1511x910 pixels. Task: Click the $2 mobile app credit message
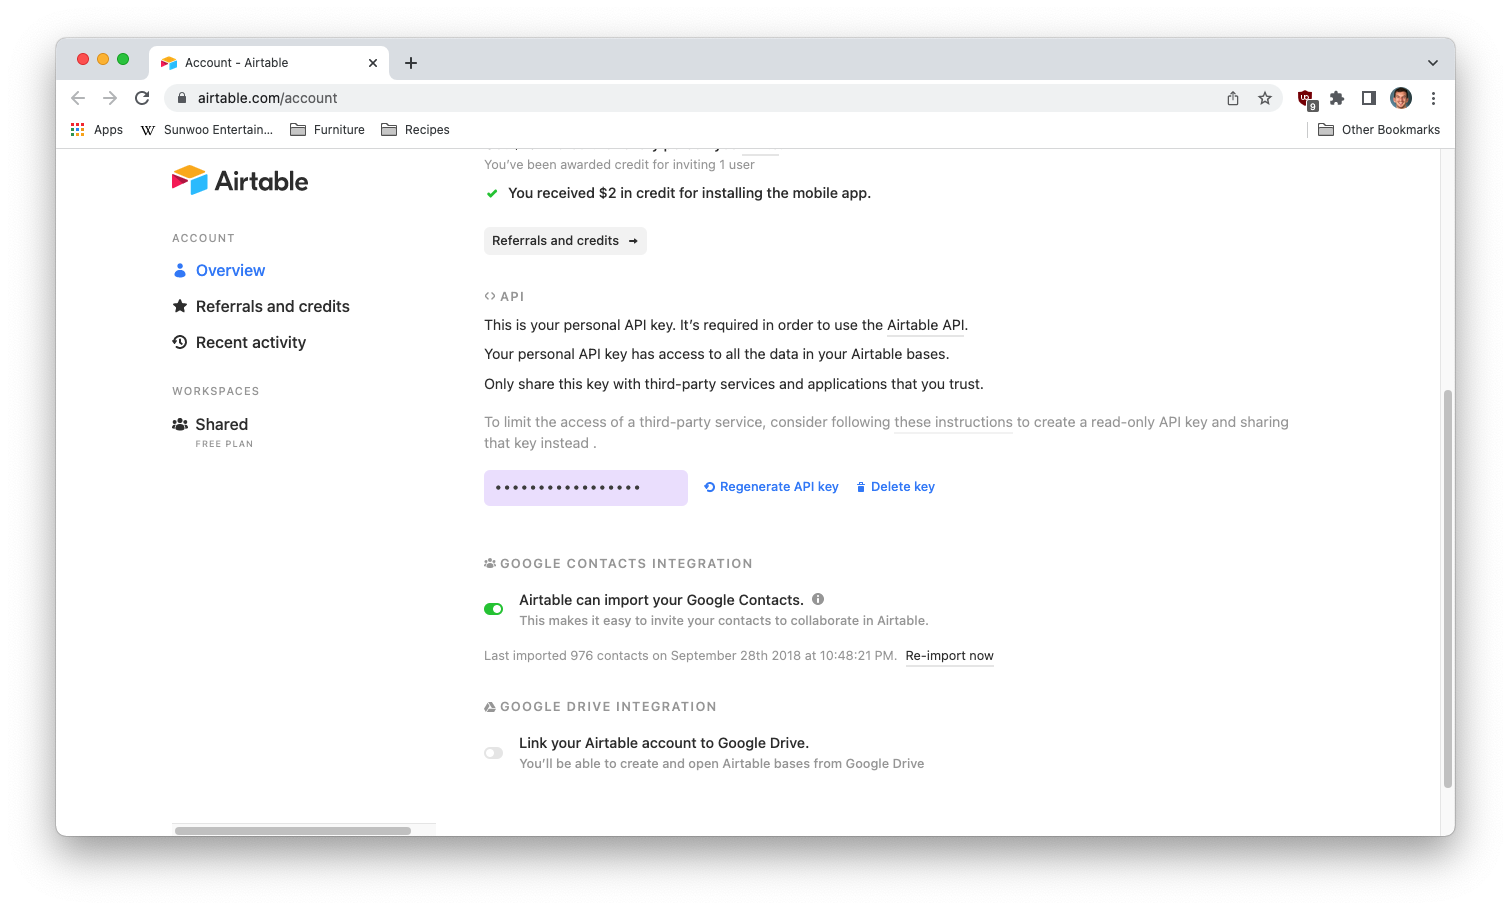pos(689,193)
